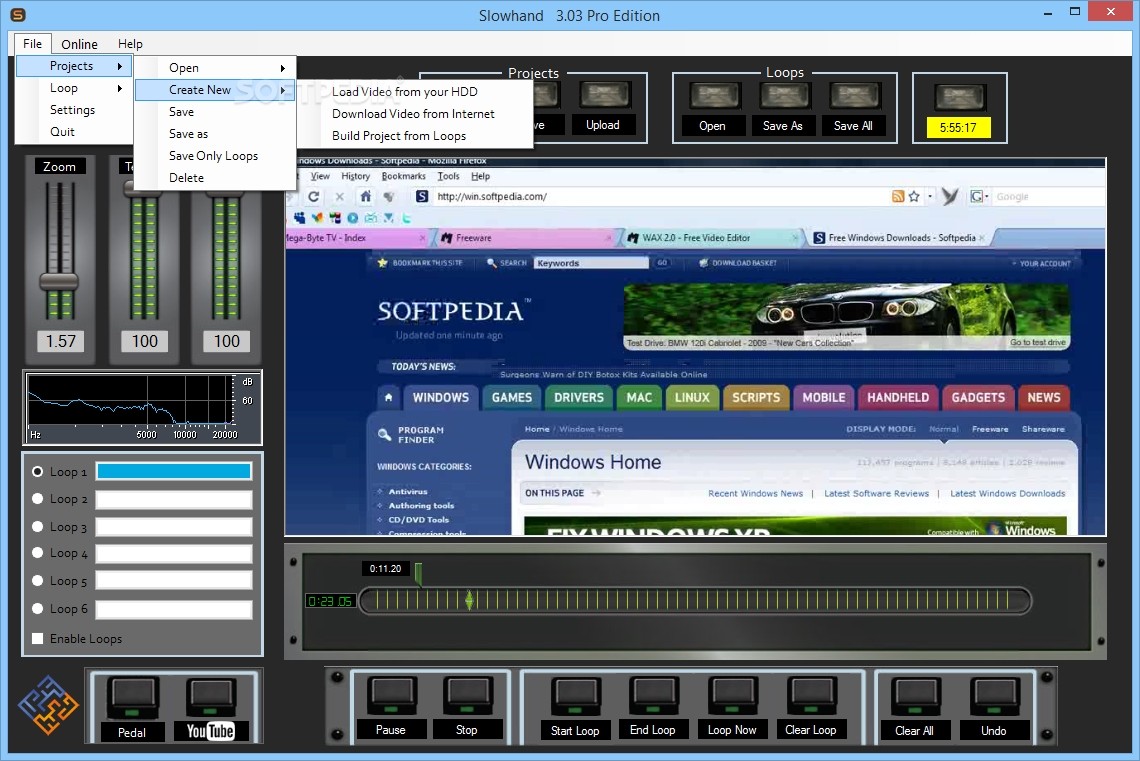
Task: Click the DRIVERS tab in Softpedia video
Action: click(579, 398)
